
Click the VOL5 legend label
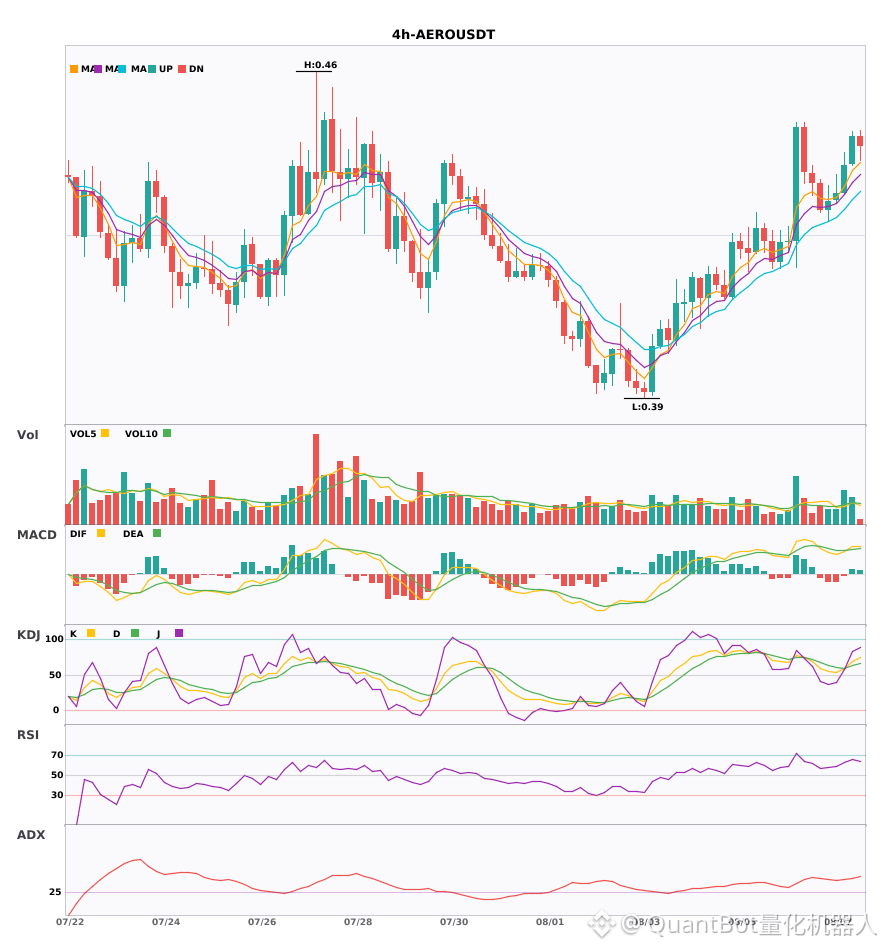point(83,434)
